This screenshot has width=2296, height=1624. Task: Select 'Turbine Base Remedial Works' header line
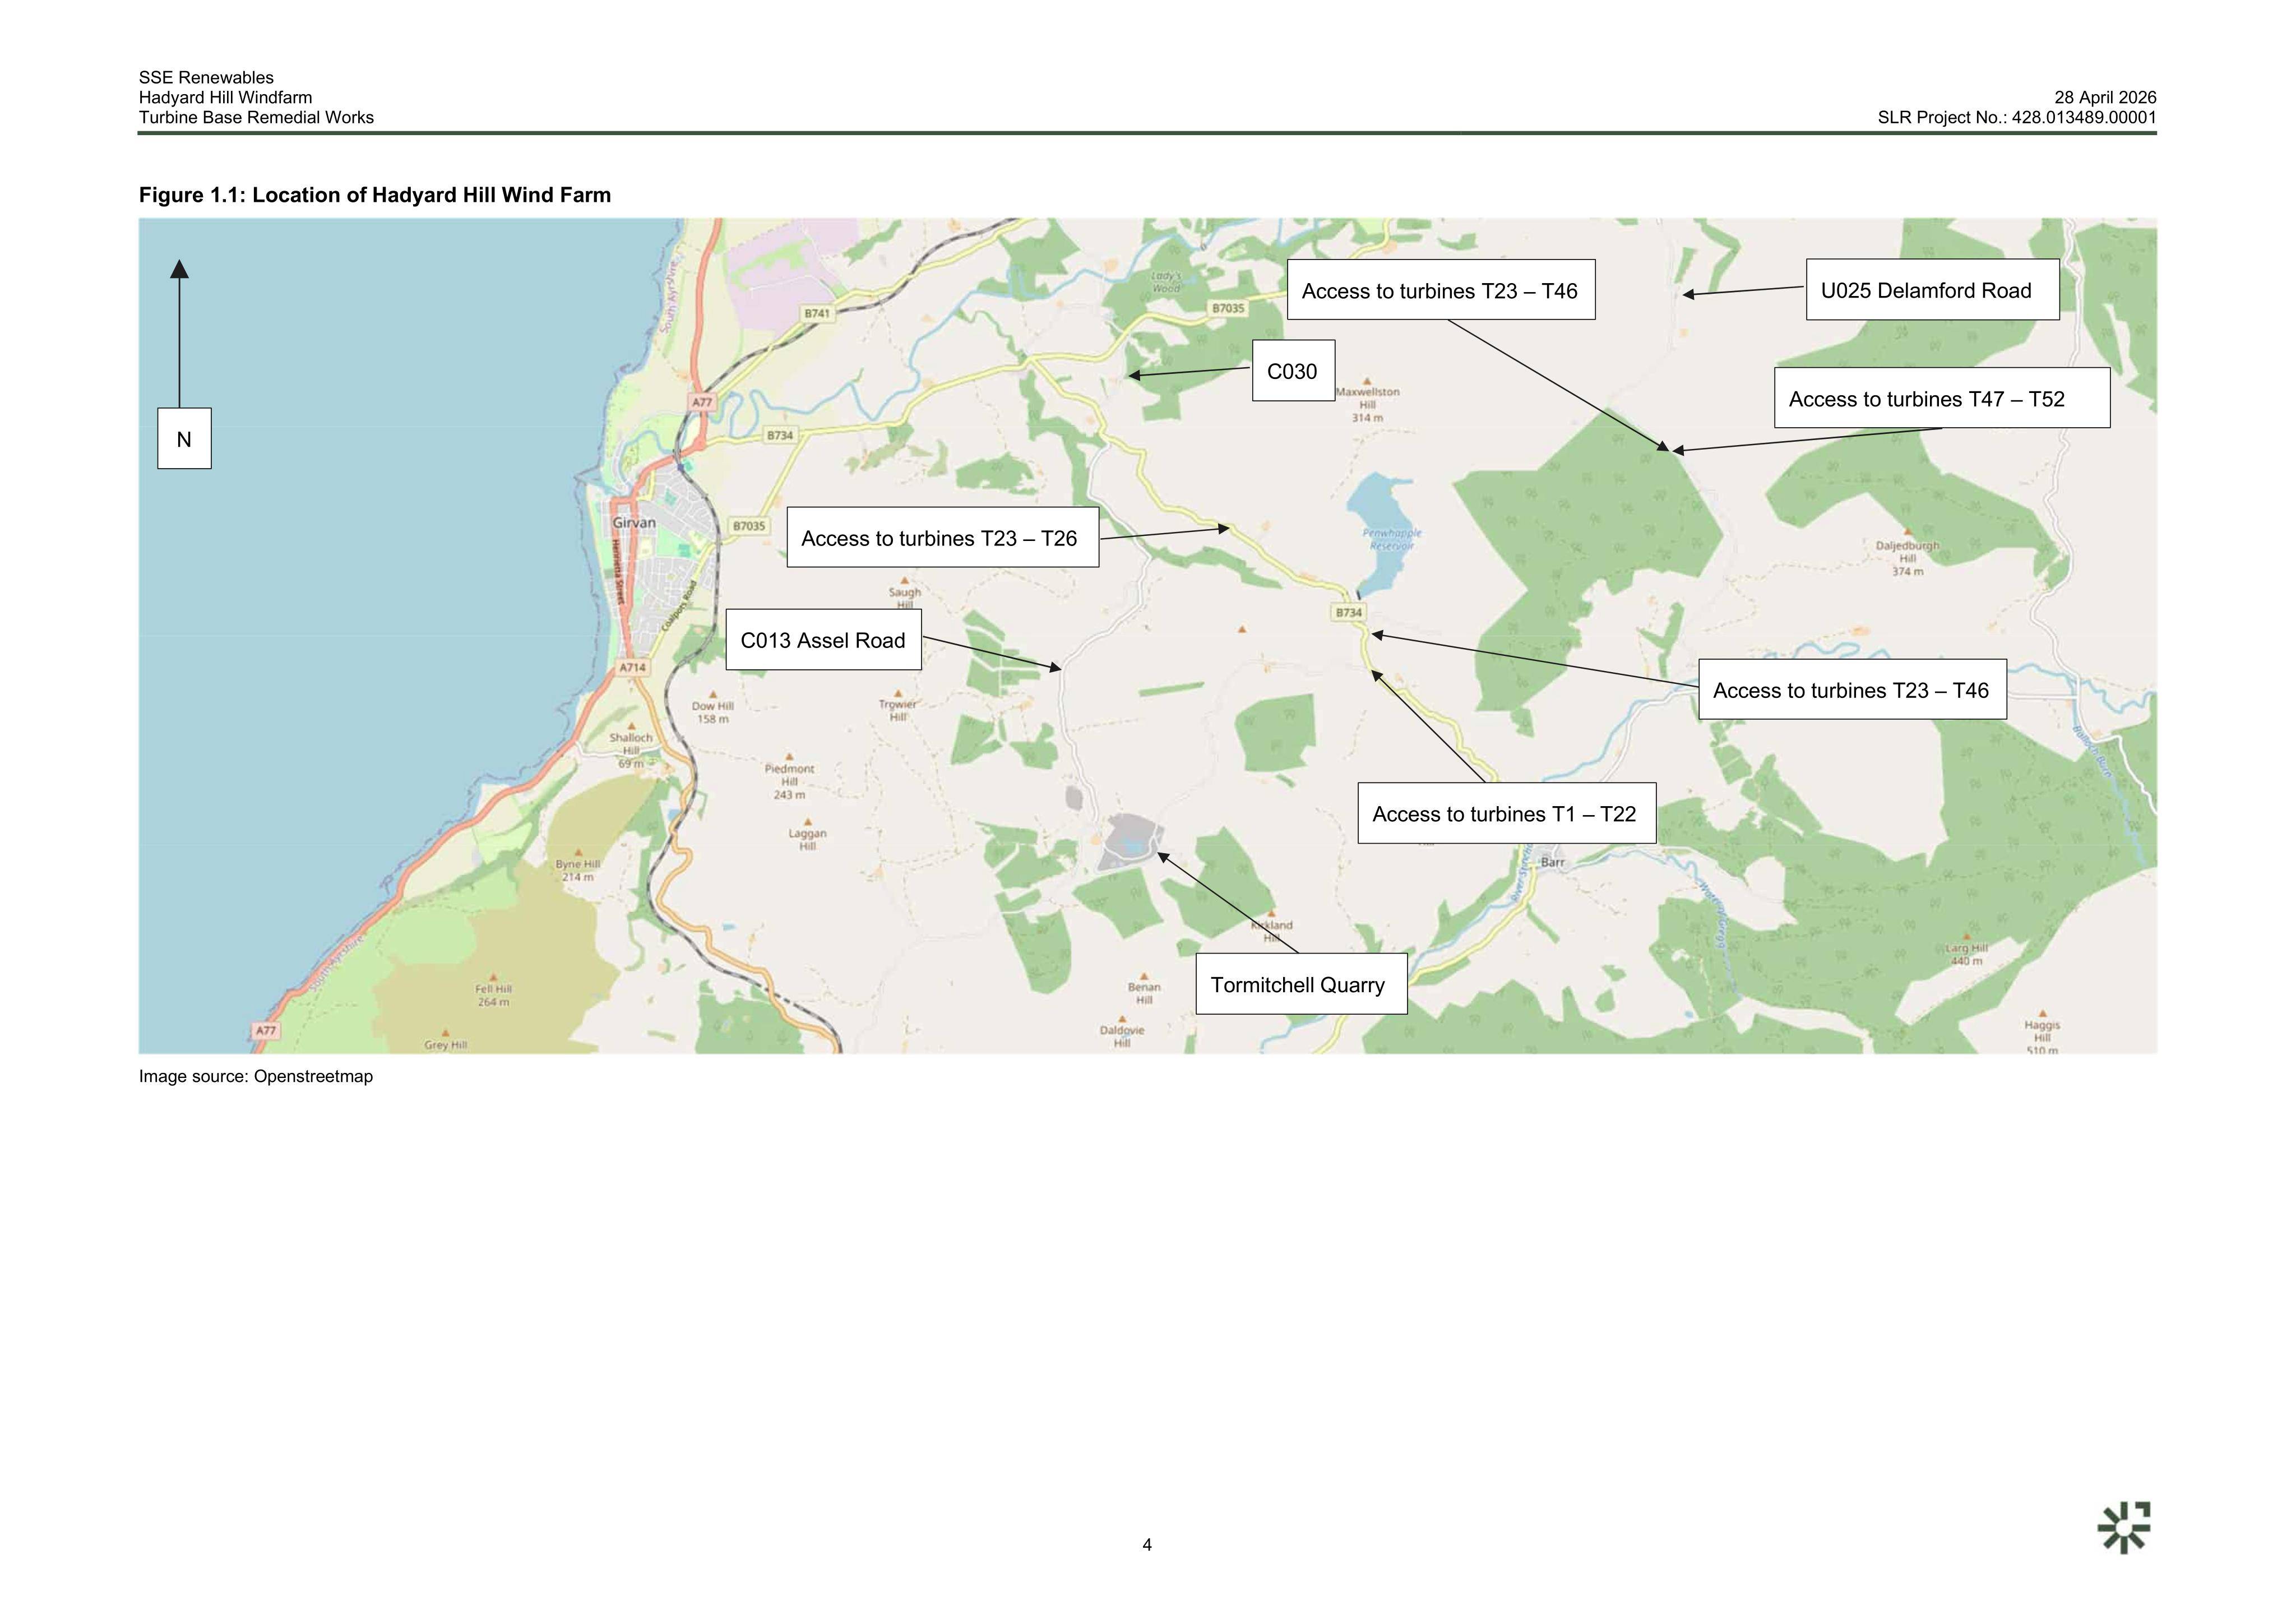(x=256, y=117)
